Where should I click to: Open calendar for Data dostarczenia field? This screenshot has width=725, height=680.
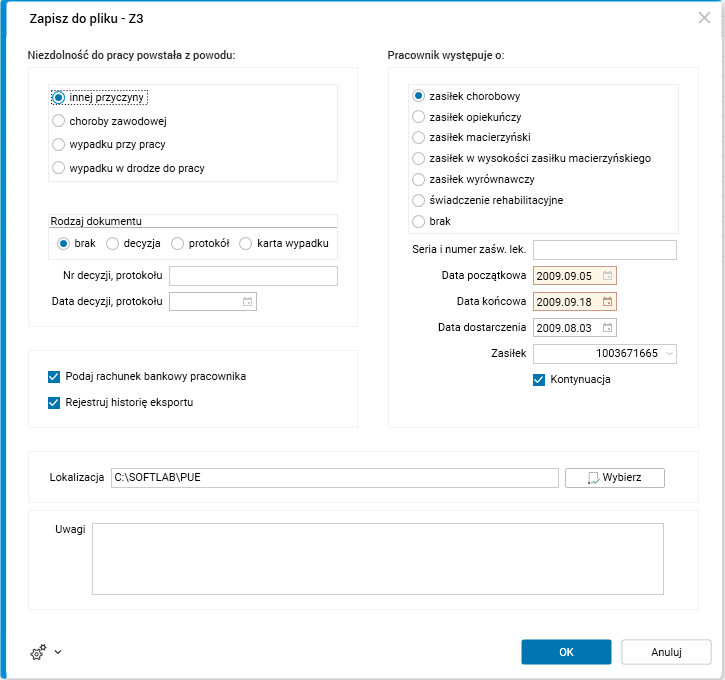(607, 327)
